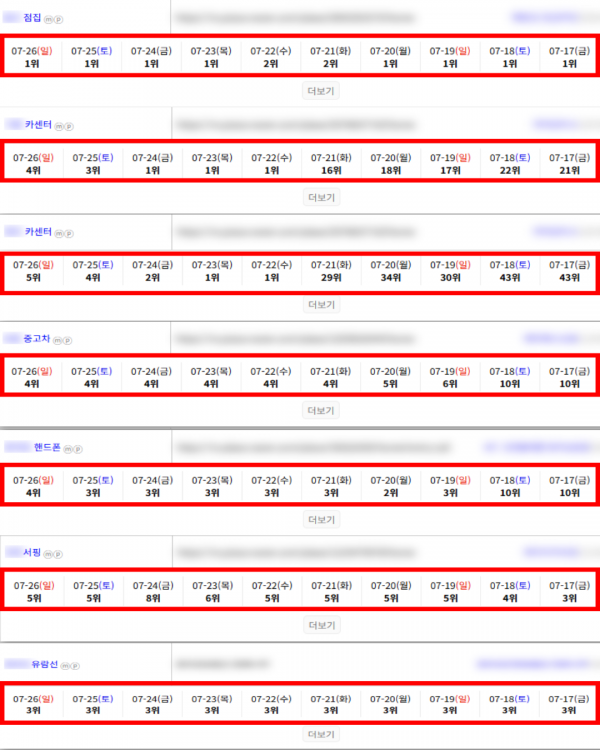Click the m icon beside 점집
600x750 pixels.
(48, 20)
